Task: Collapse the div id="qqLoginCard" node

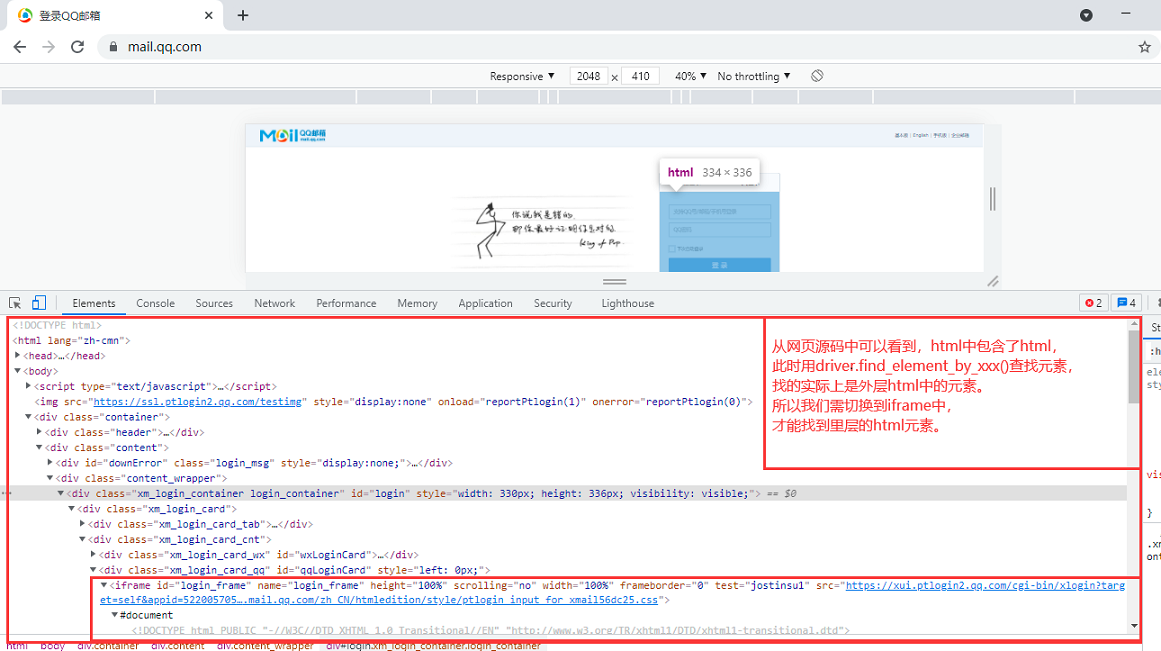Action: pyautogui.click(x=93, y=570)
